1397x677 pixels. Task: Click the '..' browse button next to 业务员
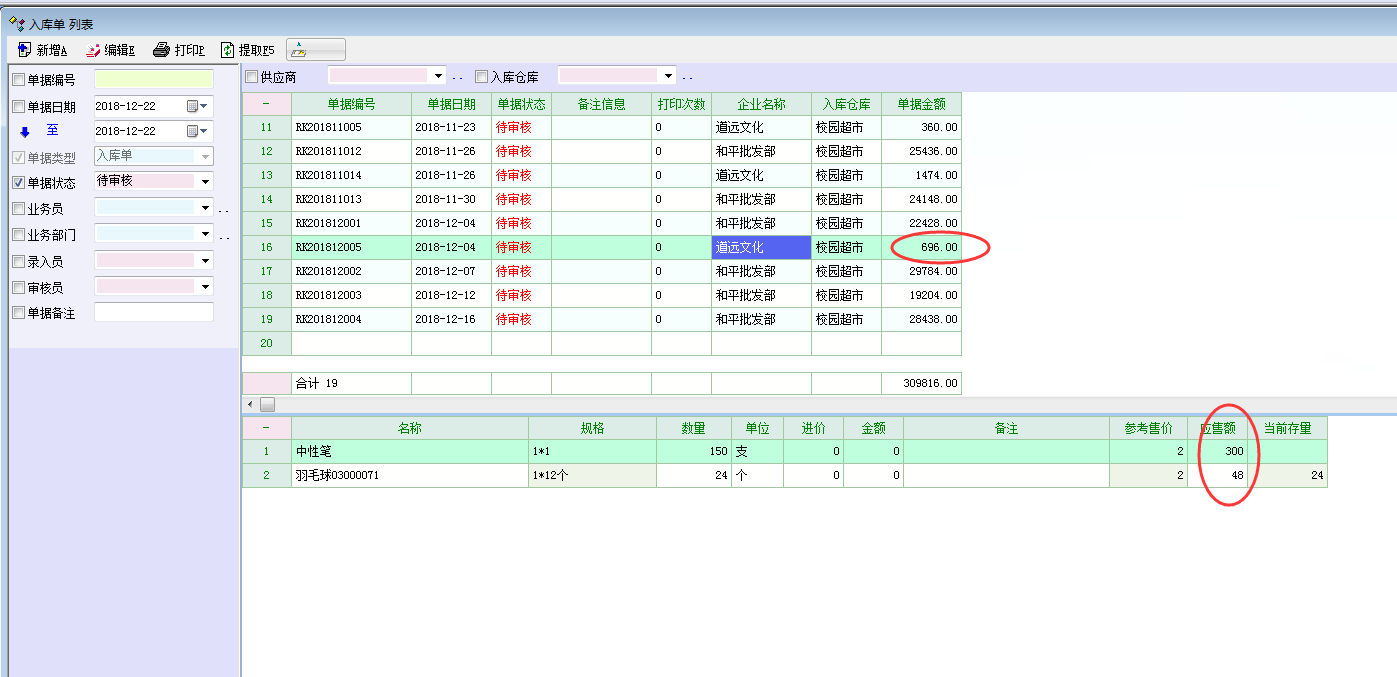[x=224, y=210]
